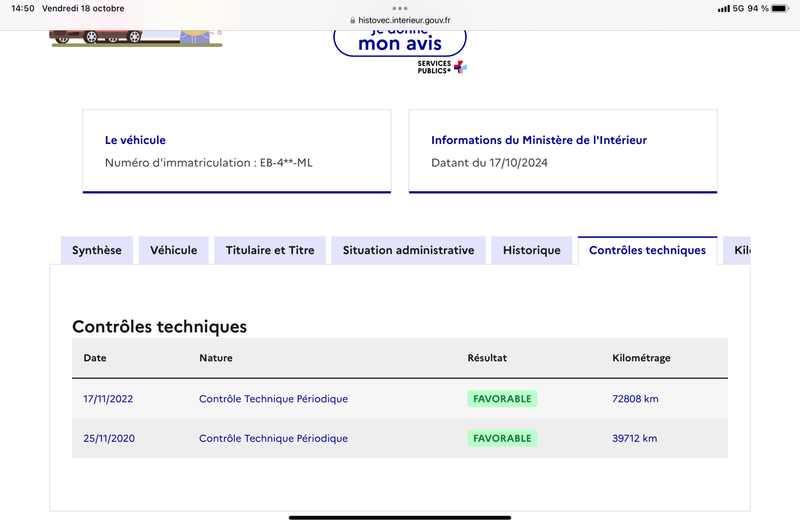Click the 'Le véhicule' card heading
Image resolution: width=800 pixels, height=525 pixels.
(135, 140)
